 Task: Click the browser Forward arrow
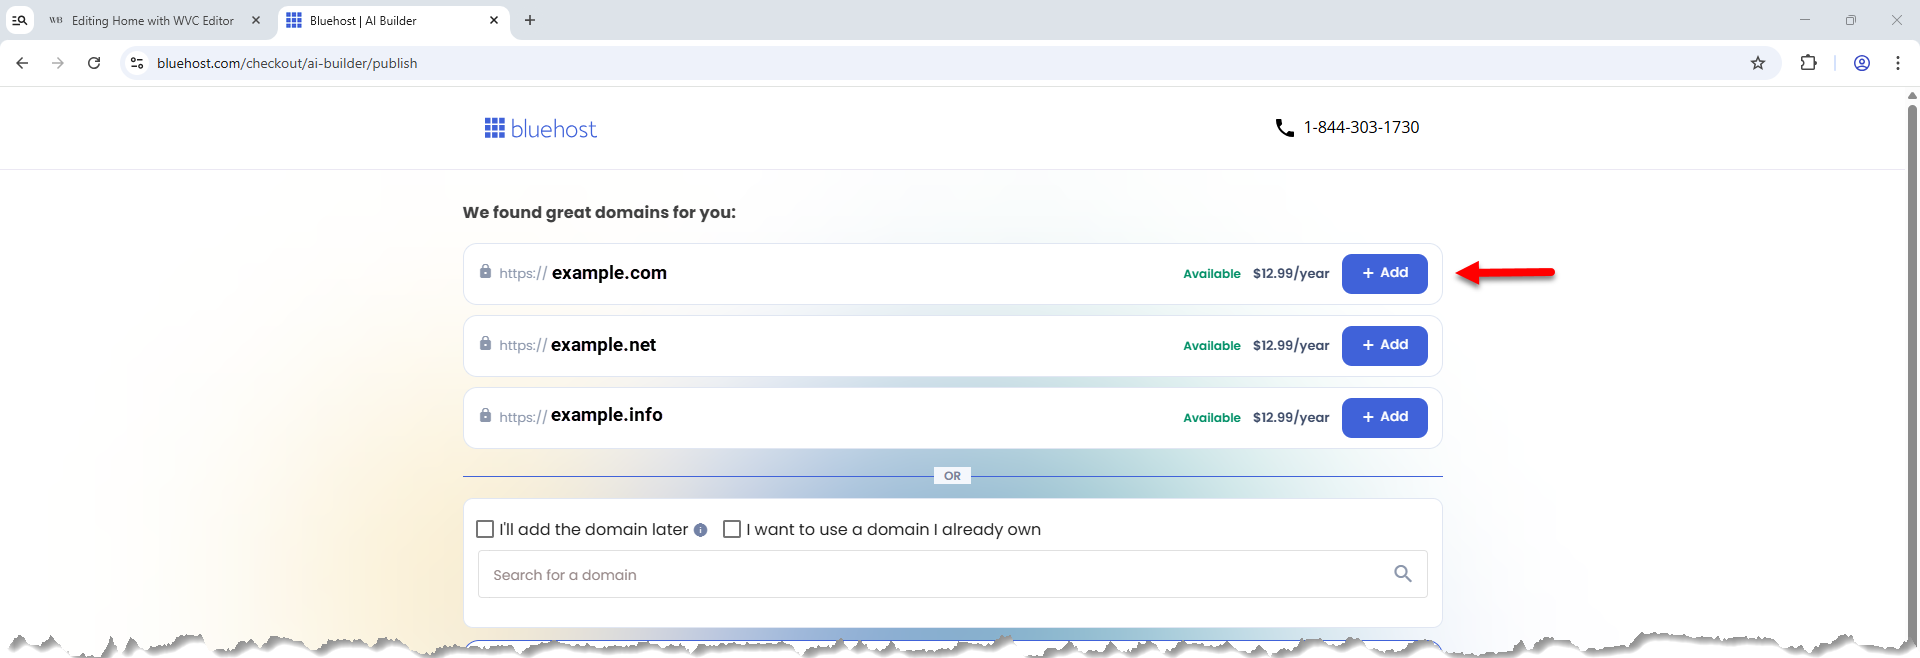[x=58, y=63]
